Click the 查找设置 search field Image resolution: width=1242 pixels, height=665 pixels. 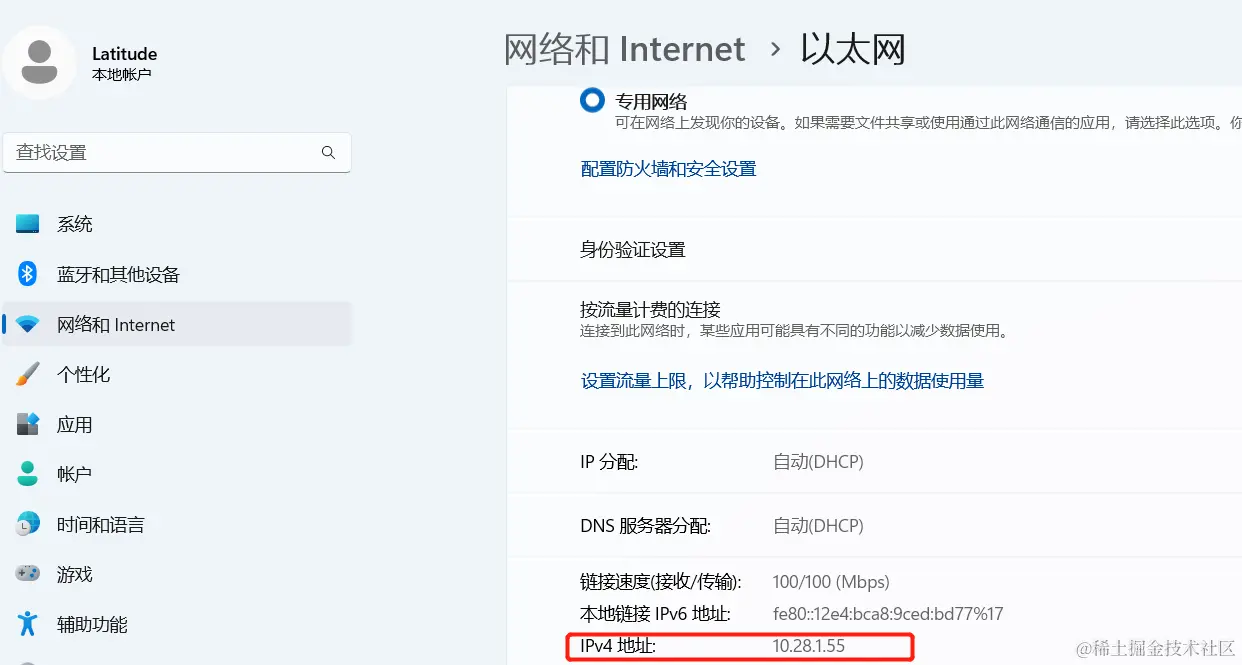click(x=177, y=153)
